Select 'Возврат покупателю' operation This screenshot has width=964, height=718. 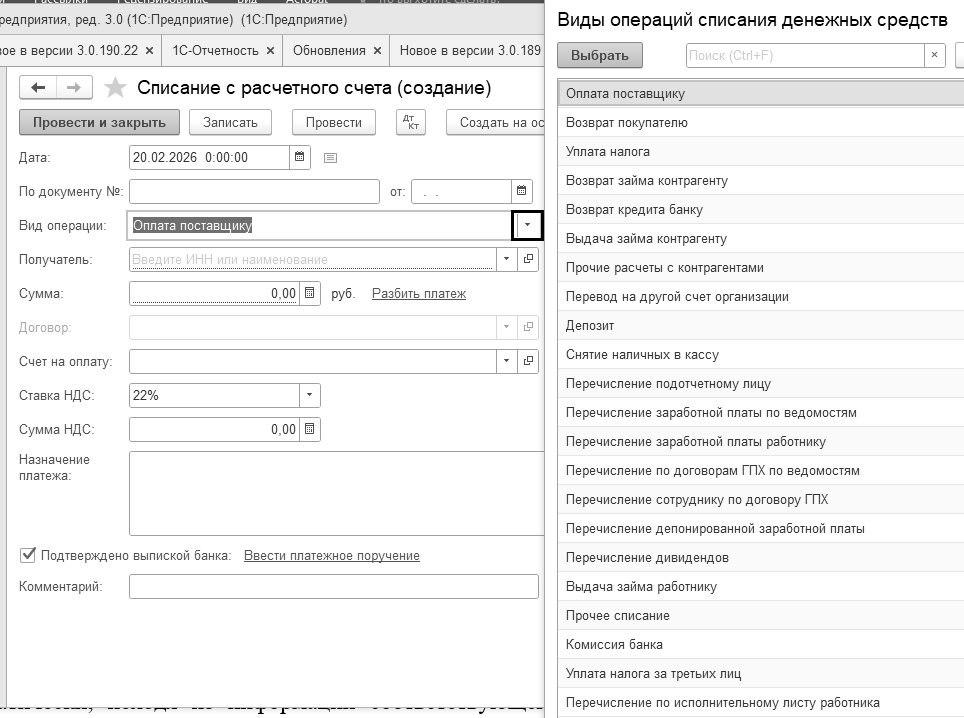(761, 122)
